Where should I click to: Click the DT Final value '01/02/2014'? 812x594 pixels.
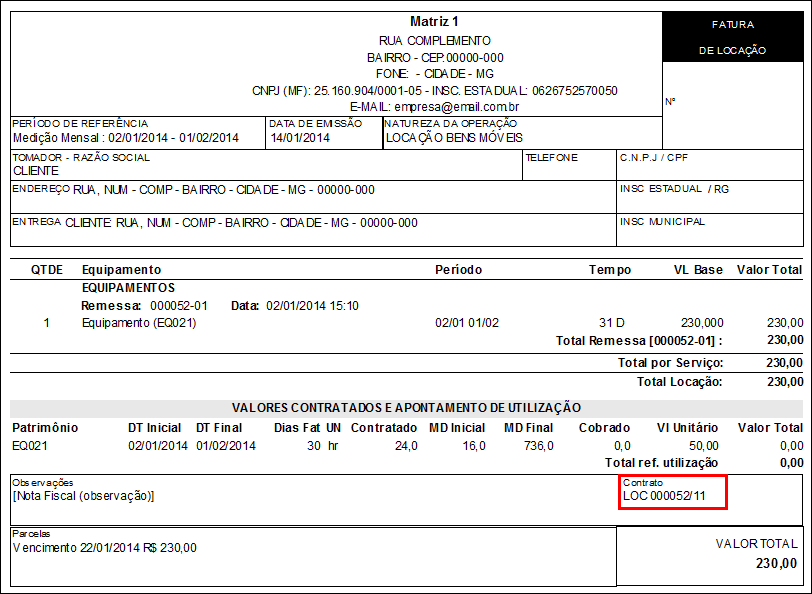226,446
